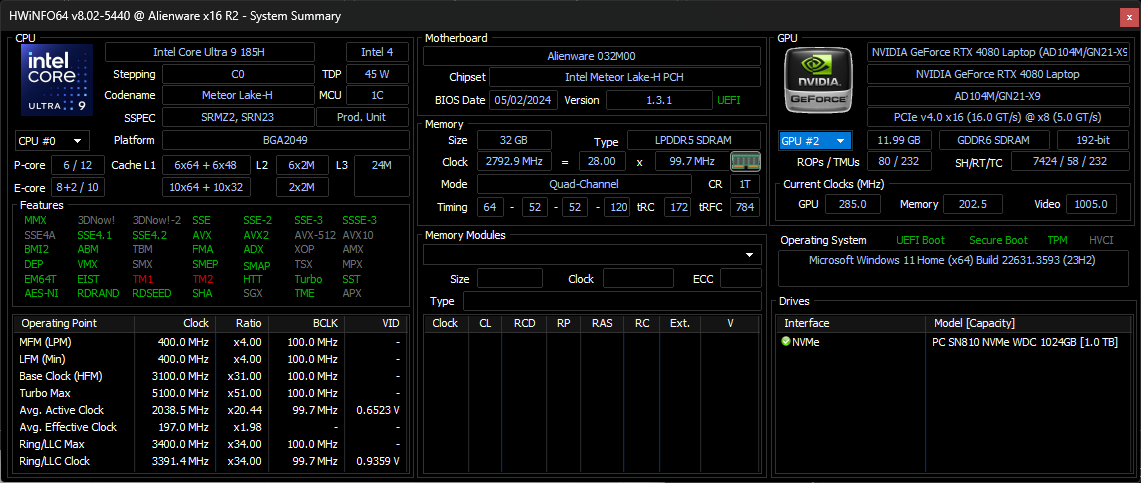
Task: Click the memory chip icon beside 99.7 MHz
Action: [744, 161]
